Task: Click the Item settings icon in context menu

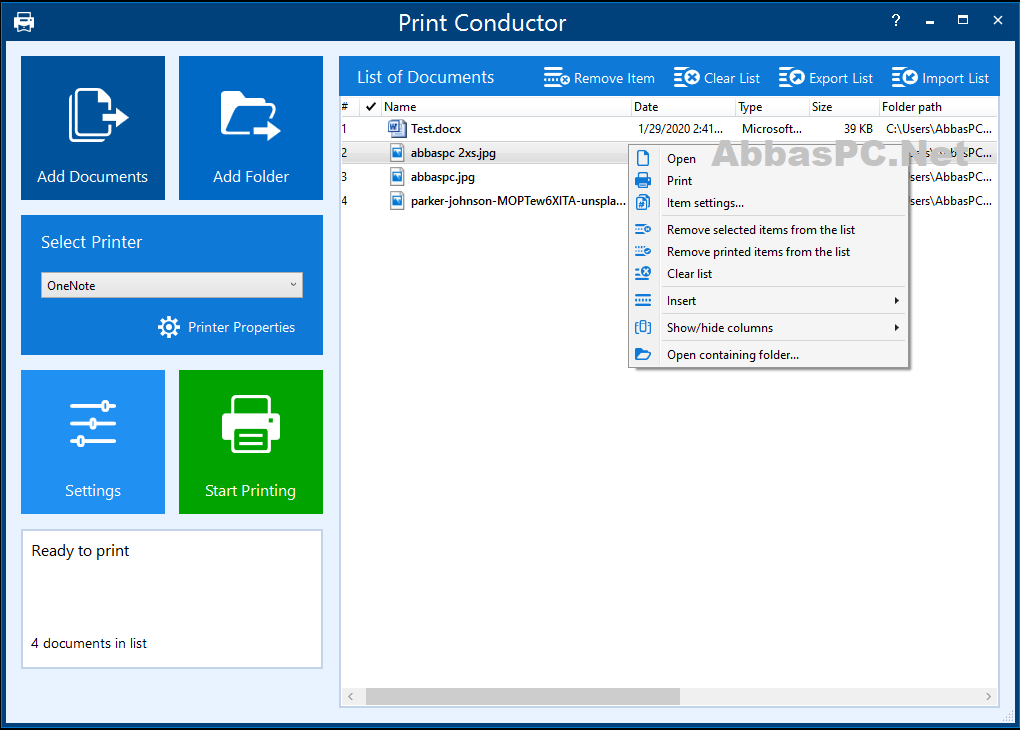Action: pyautogui.click(x=643, y=202)
